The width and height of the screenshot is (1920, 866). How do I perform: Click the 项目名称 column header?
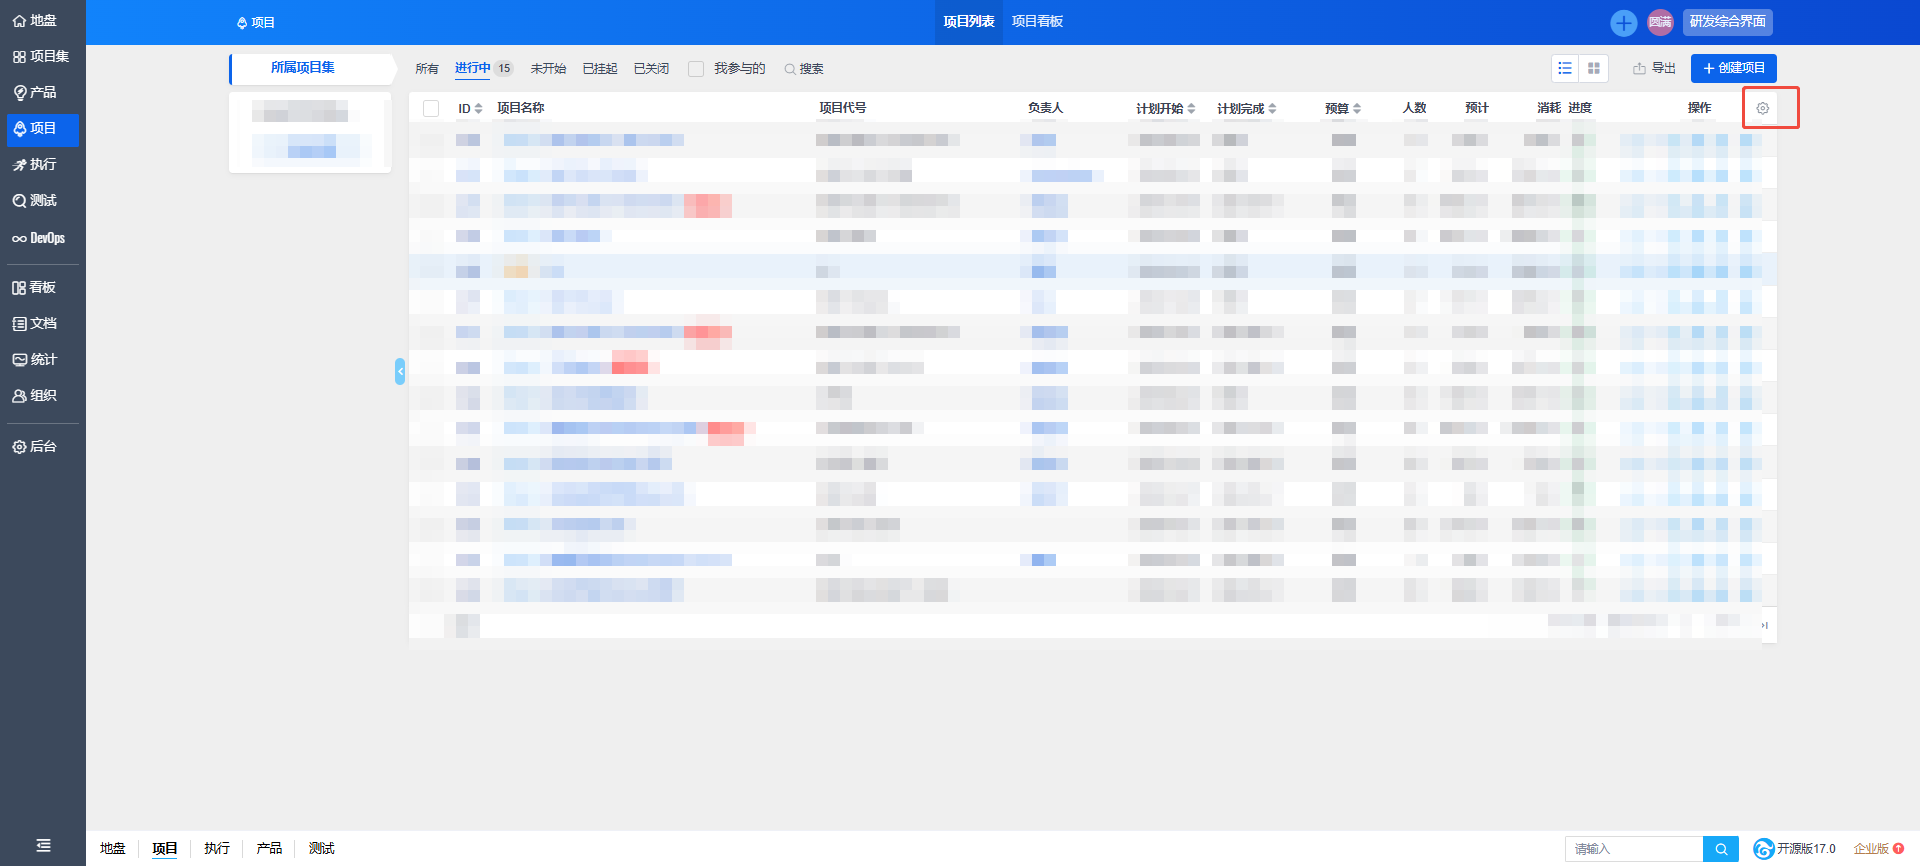[x=521, y=108]
